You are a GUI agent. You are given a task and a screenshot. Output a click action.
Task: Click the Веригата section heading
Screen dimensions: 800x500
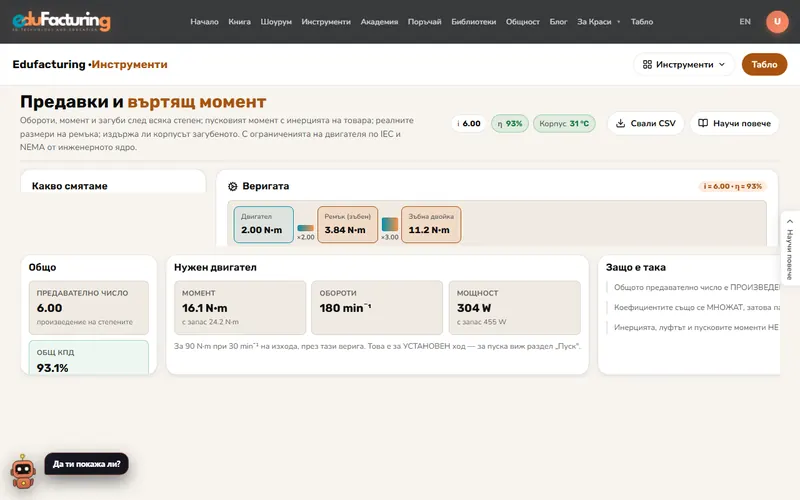tap(266, 186)
